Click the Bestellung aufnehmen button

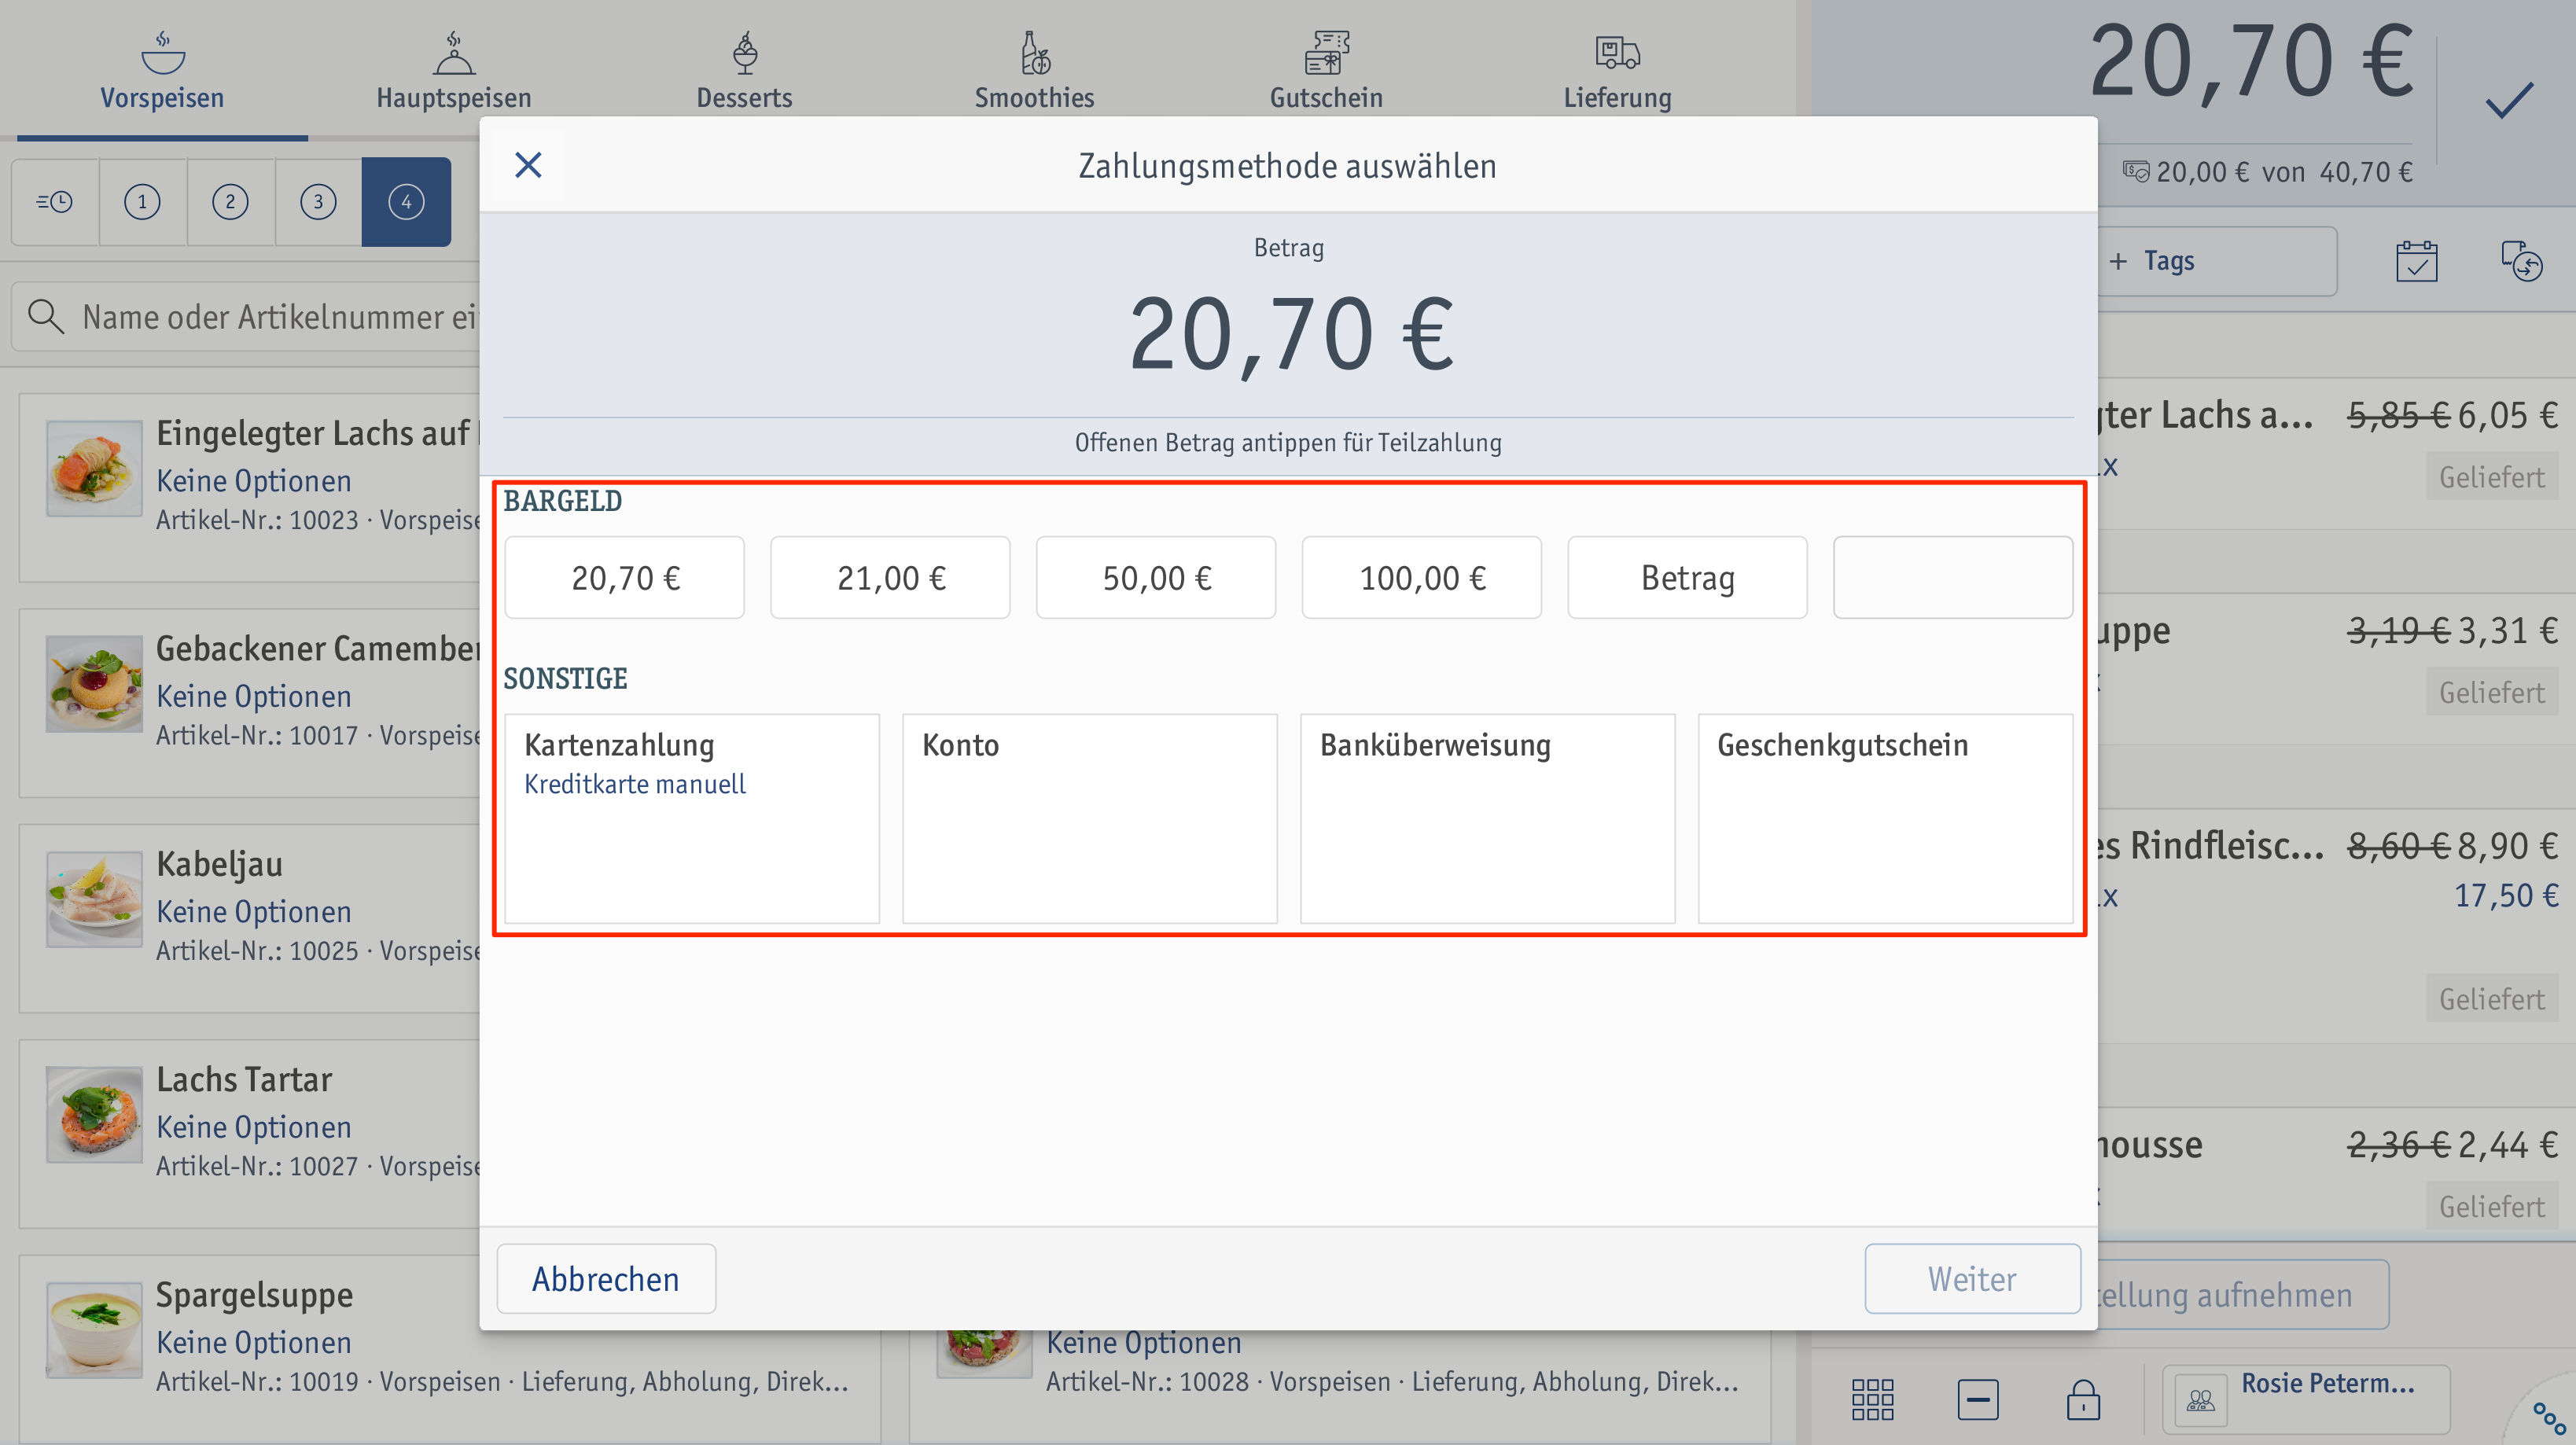click(2243, 1295)
